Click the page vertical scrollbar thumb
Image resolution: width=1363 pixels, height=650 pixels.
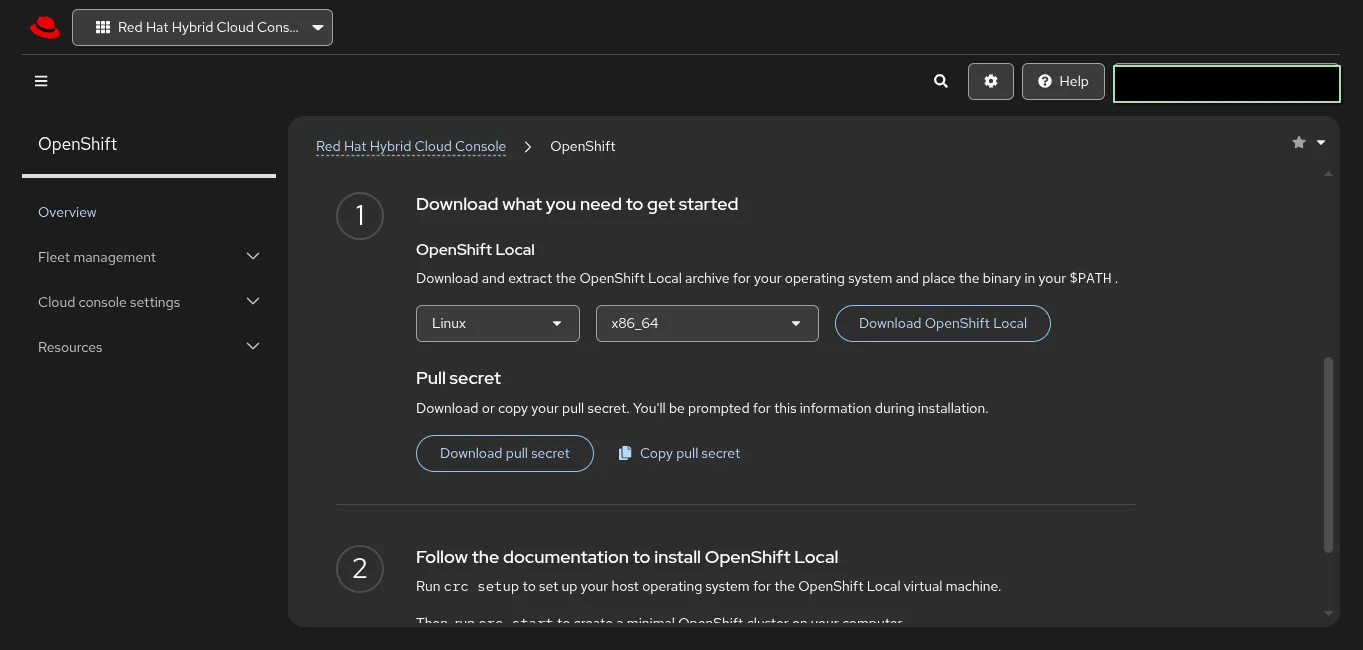[1329, 455]
